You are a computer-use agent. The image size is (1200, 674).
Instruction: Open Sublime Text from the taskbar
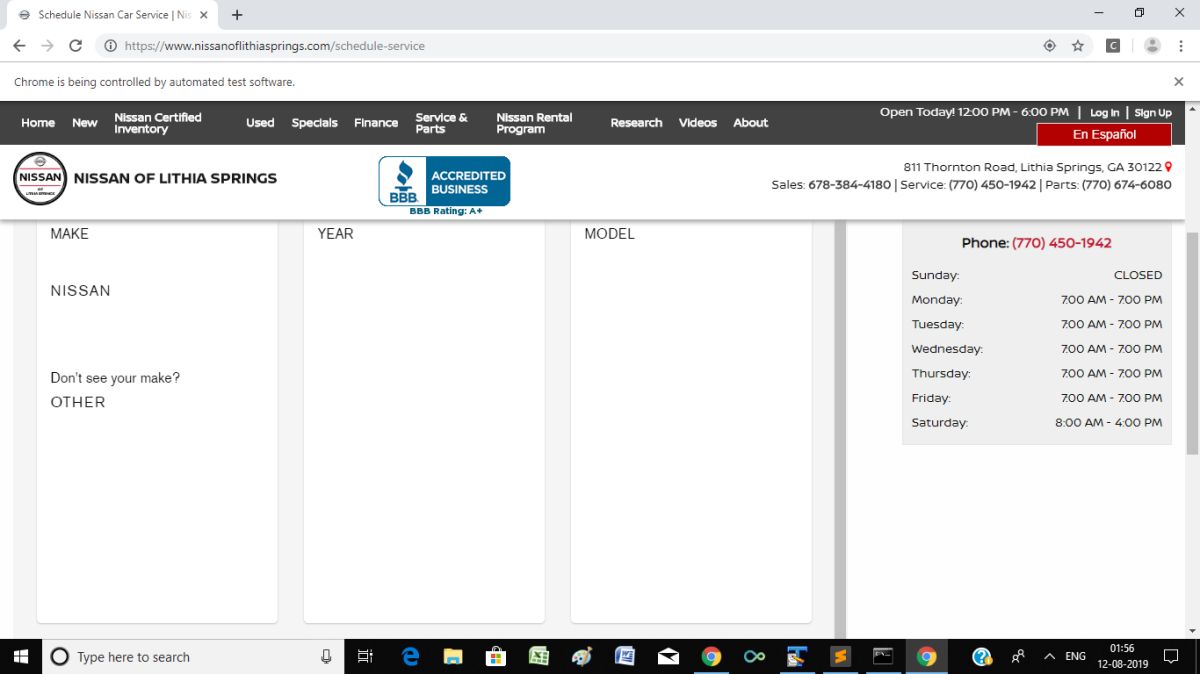(x=841, y=657)
